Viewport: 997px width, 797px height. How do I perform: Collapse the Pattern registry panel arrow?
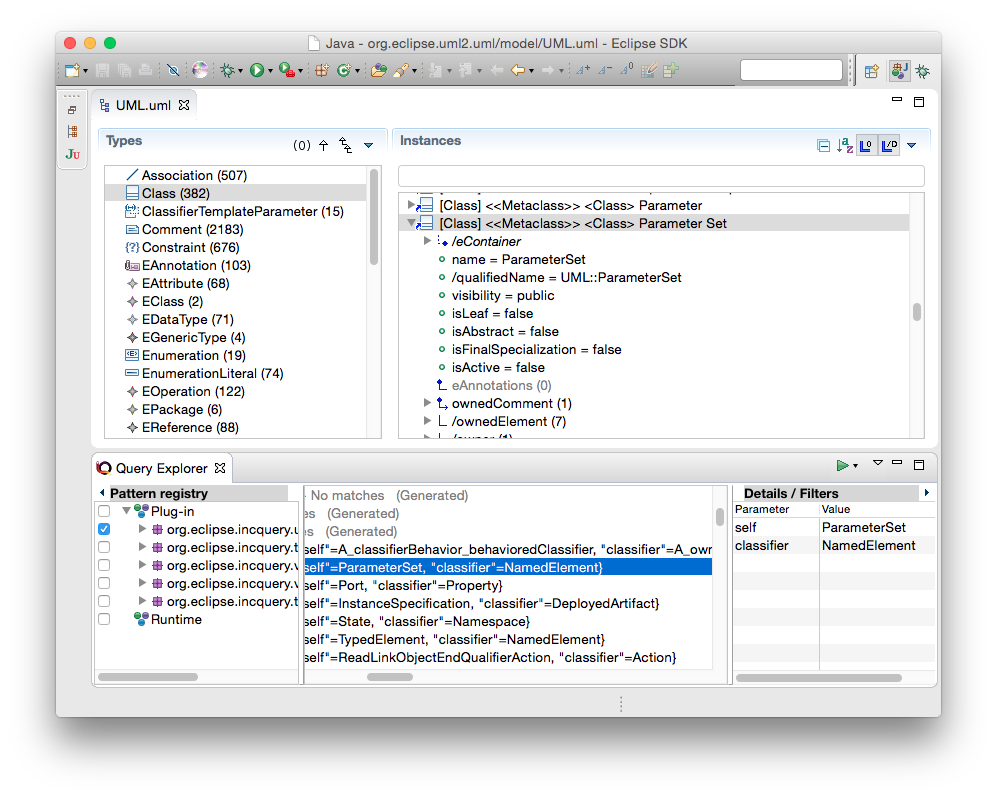[102, 493]
